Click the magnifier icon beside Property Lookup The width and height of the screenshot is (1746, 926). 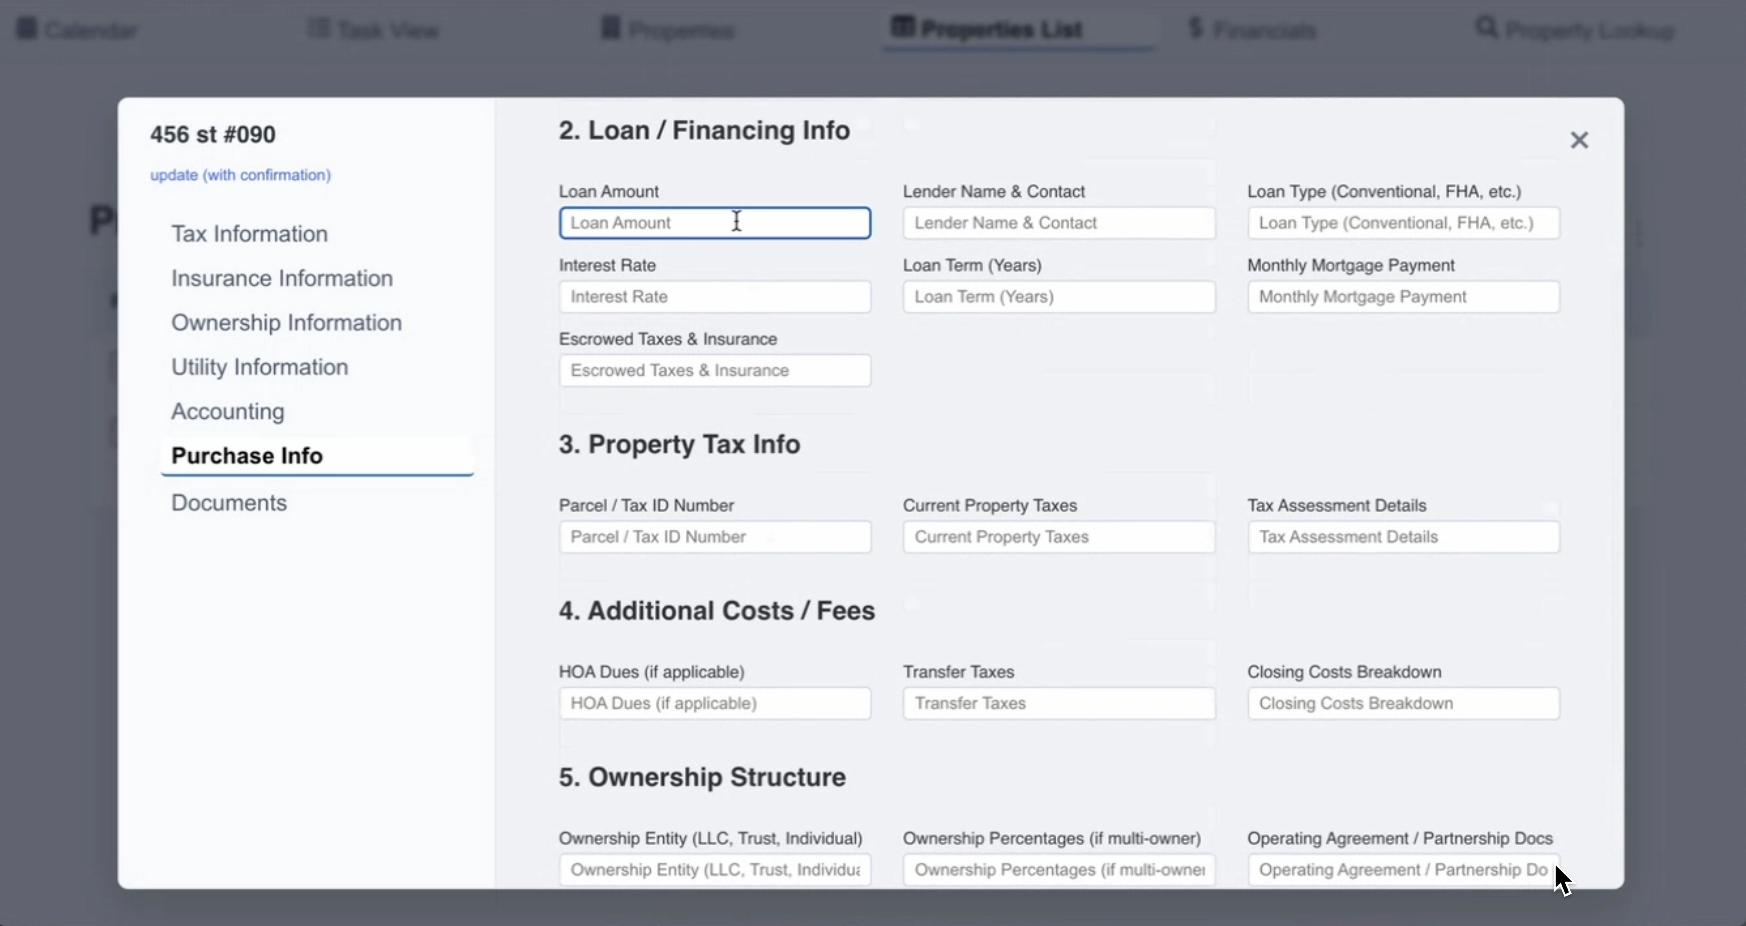click(x=1487, y=28)
